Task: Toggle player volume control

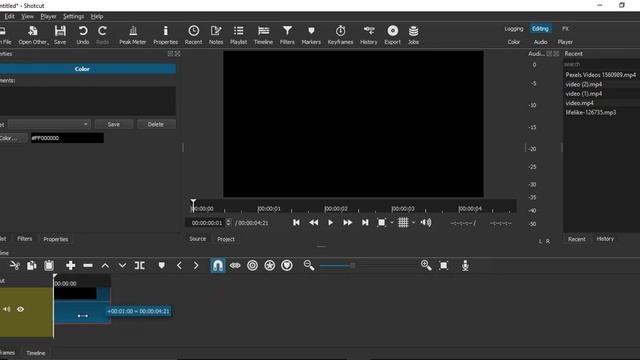Action: coord(426,222)
